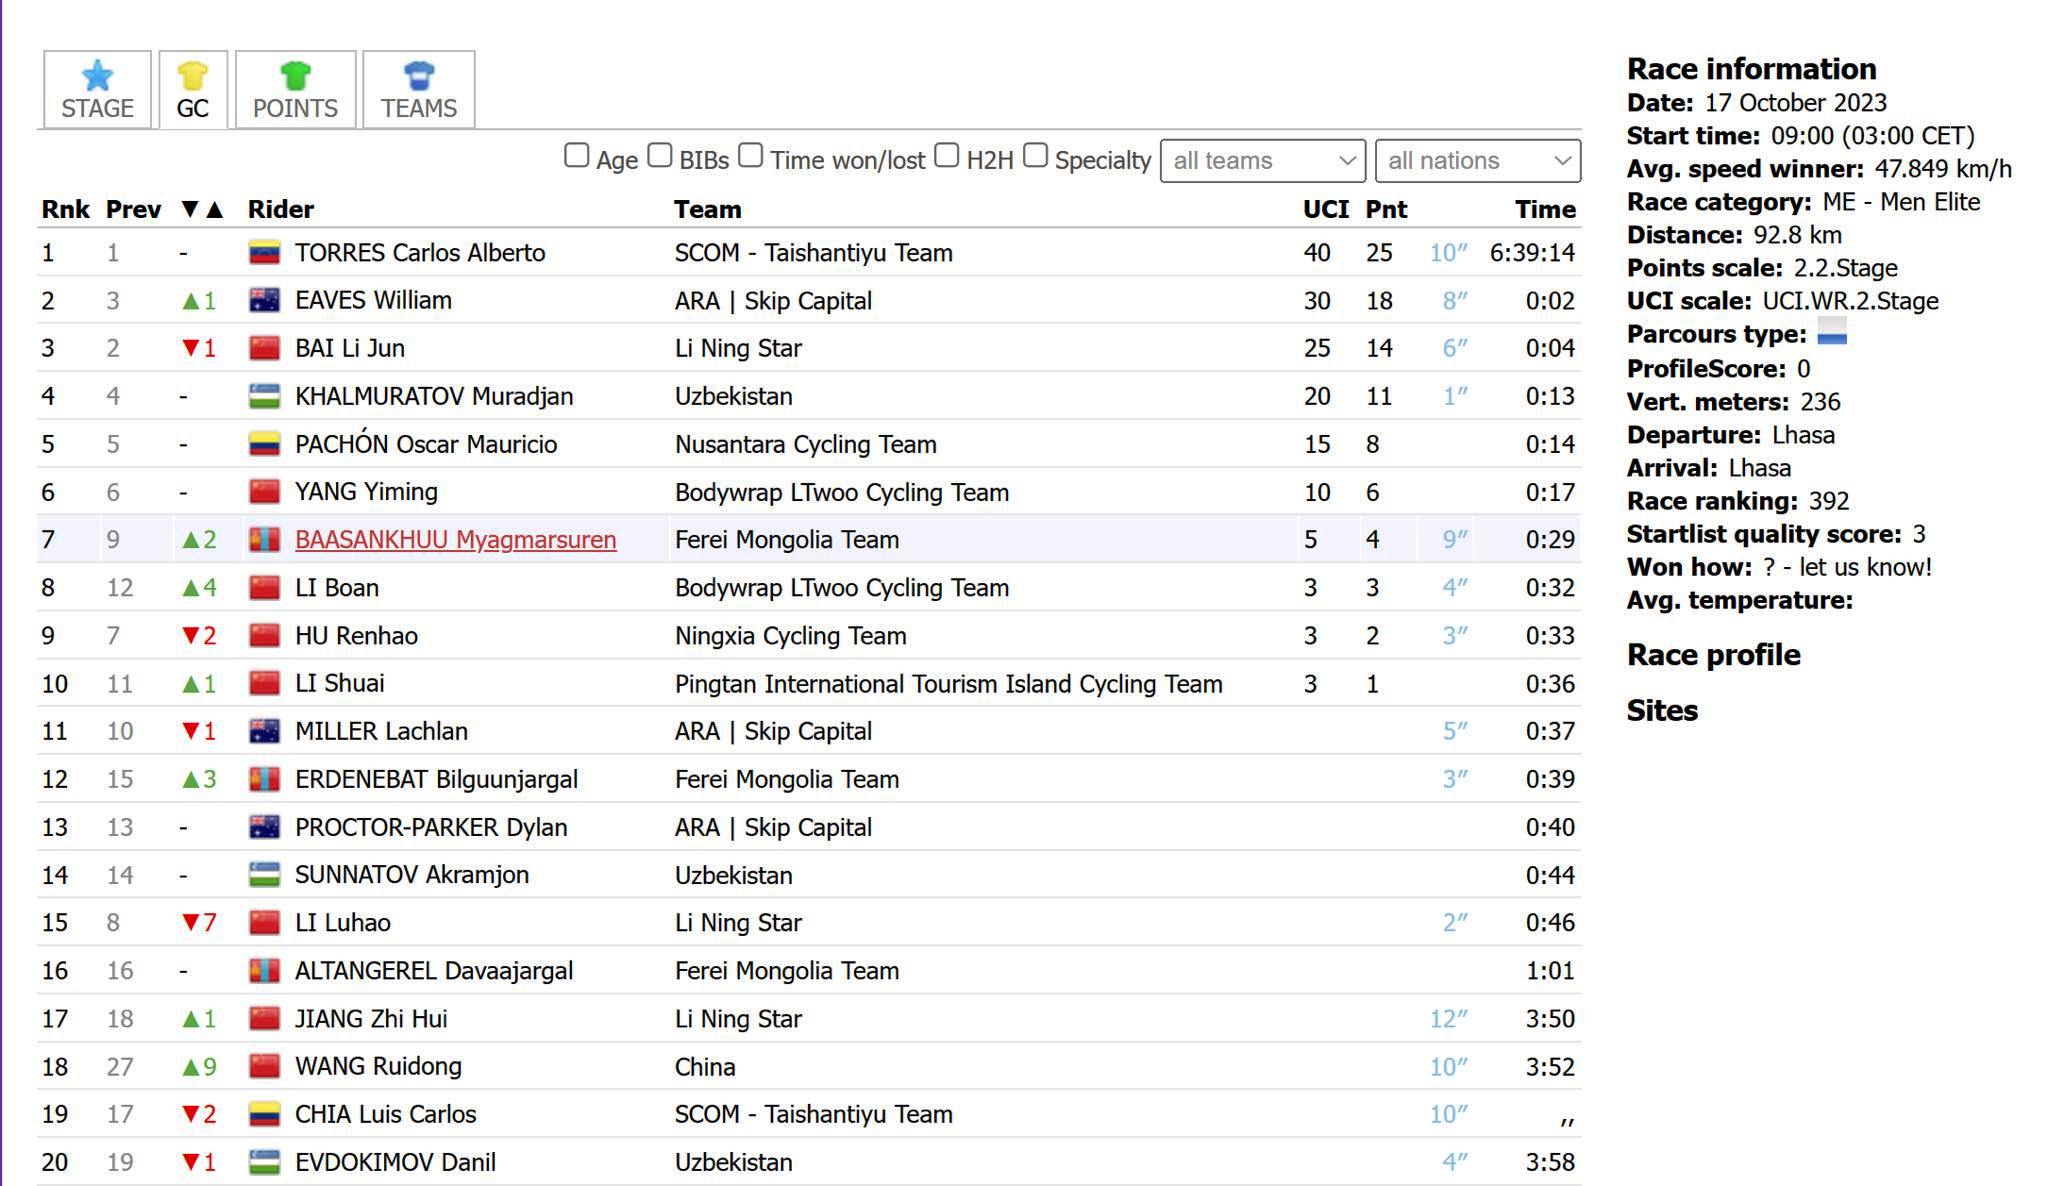Click the Mongolian flag beside BAASANKHUU Myagmarsuren

click(x=264, y=540)
